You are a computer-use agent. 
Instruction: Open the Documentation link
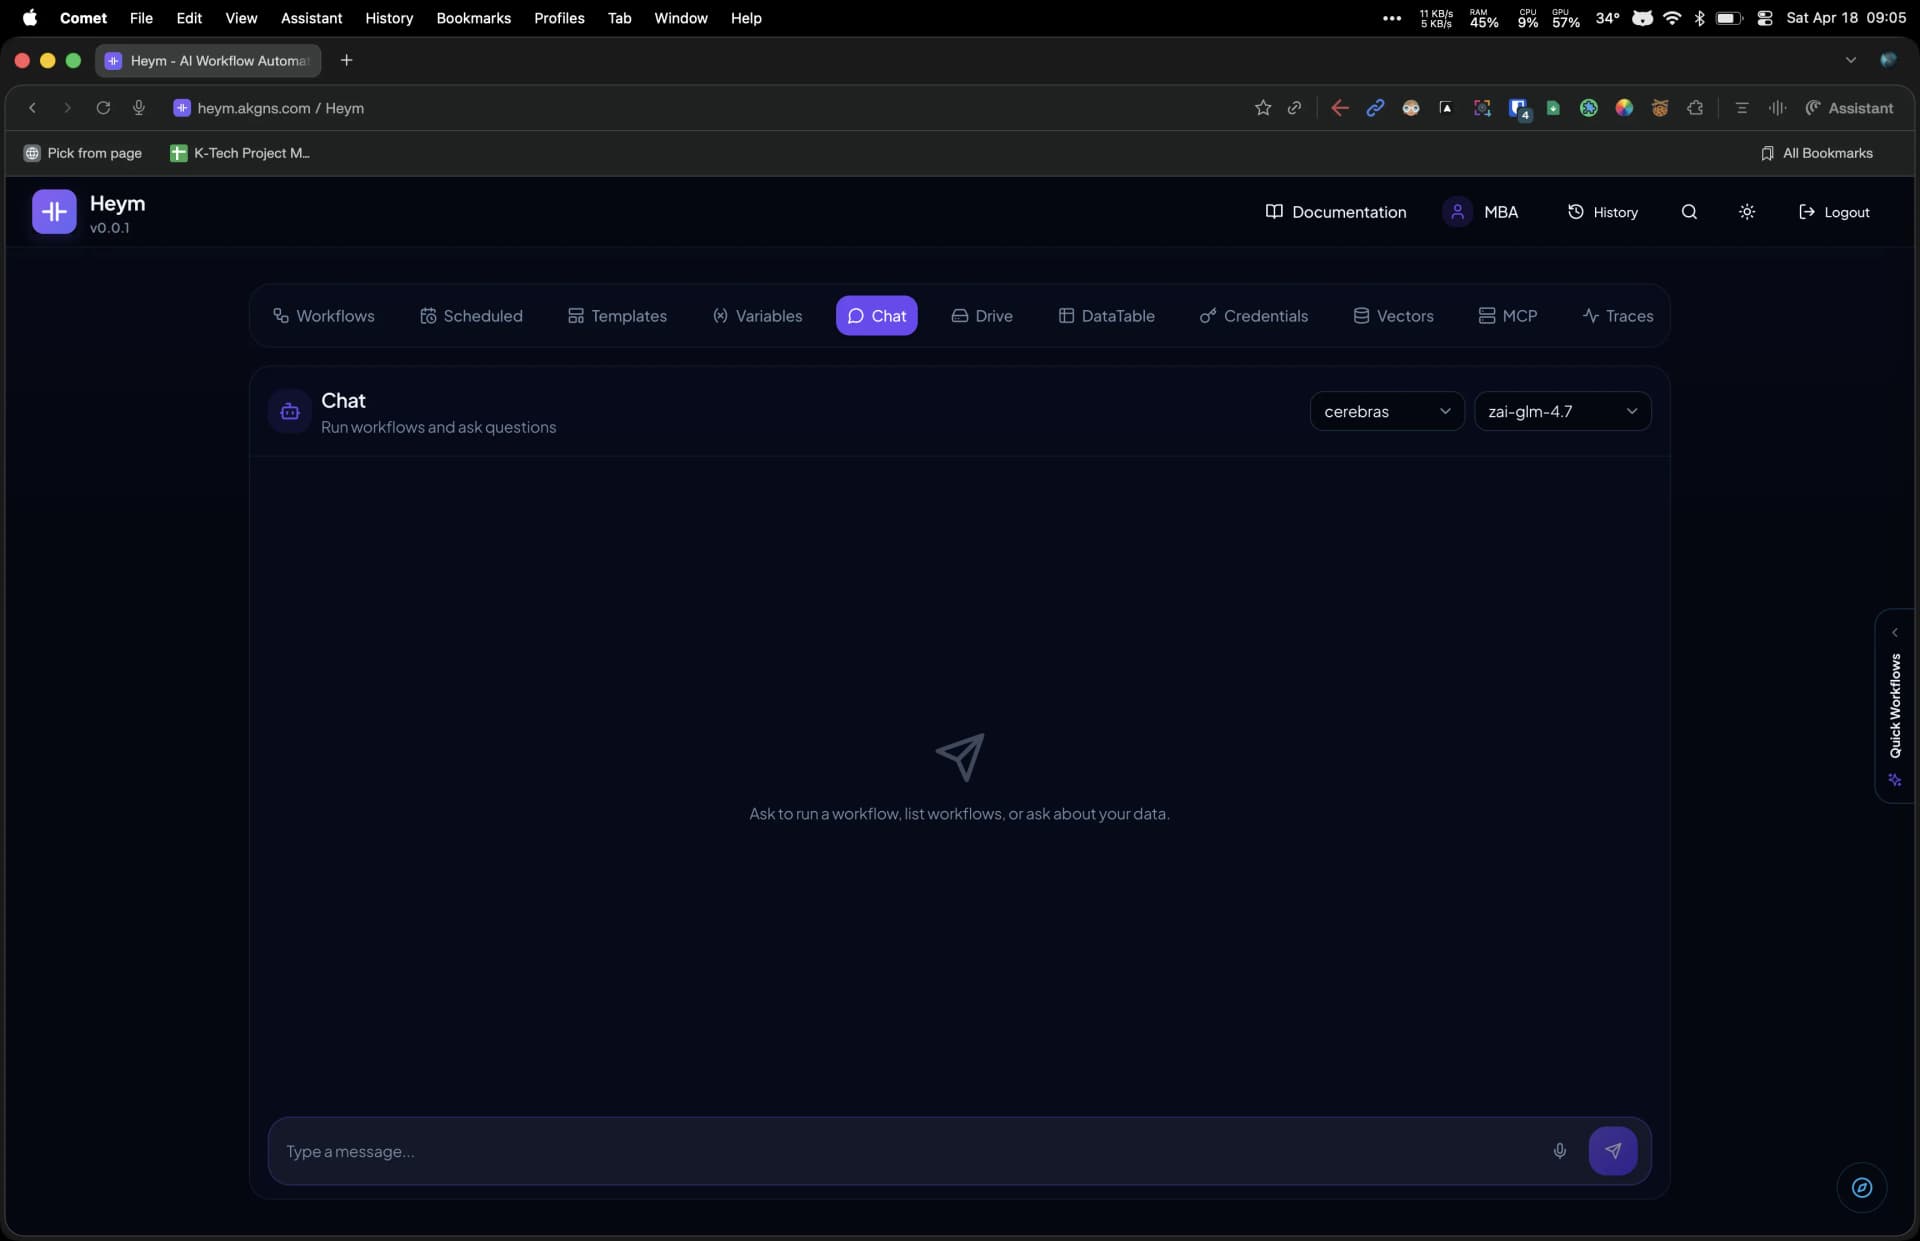(x=1335, y=211)
